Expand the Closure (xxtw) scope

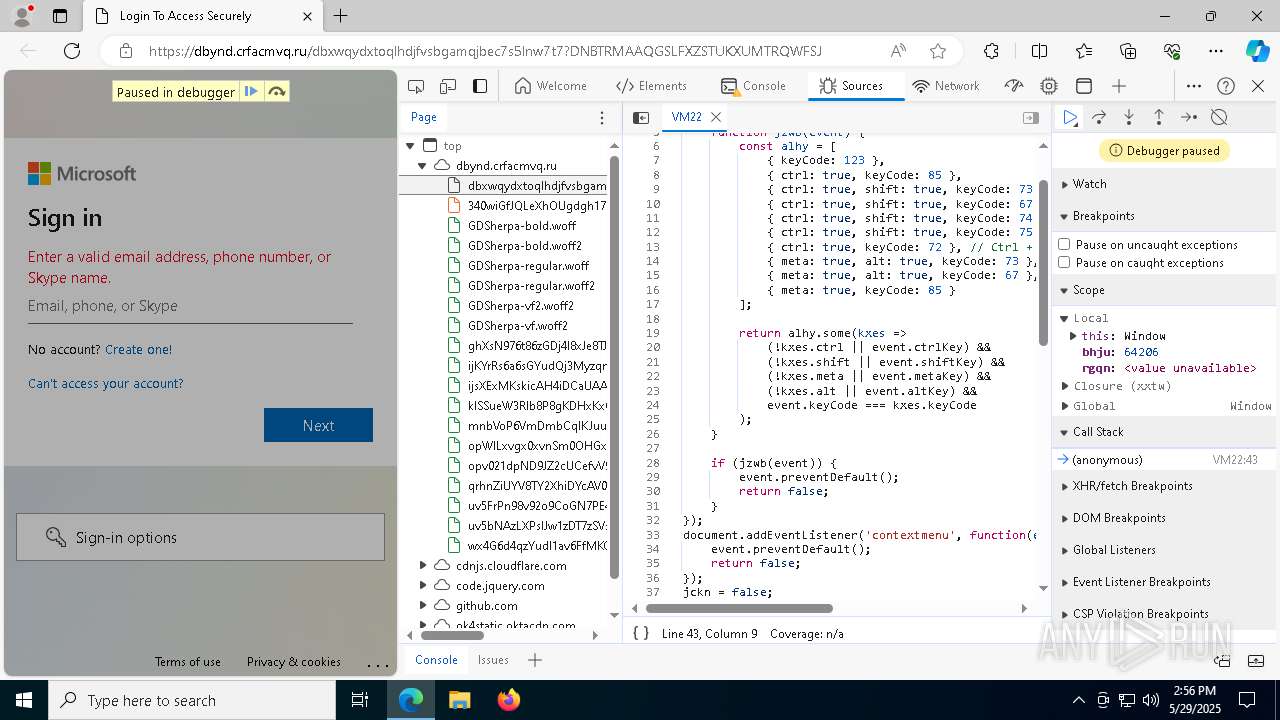click(1065, 386)
